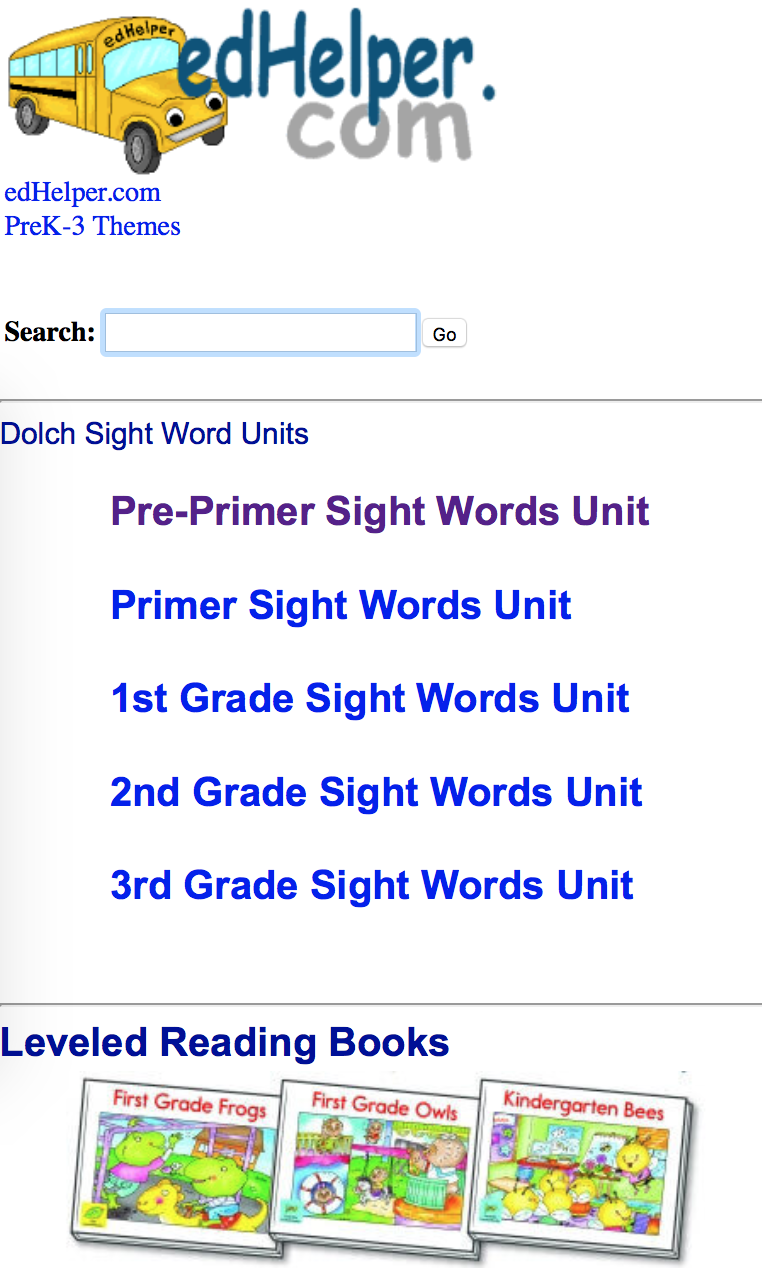Click the Go search button
This screenshot has width=762, height=1282.
click(x=444, y=333)
